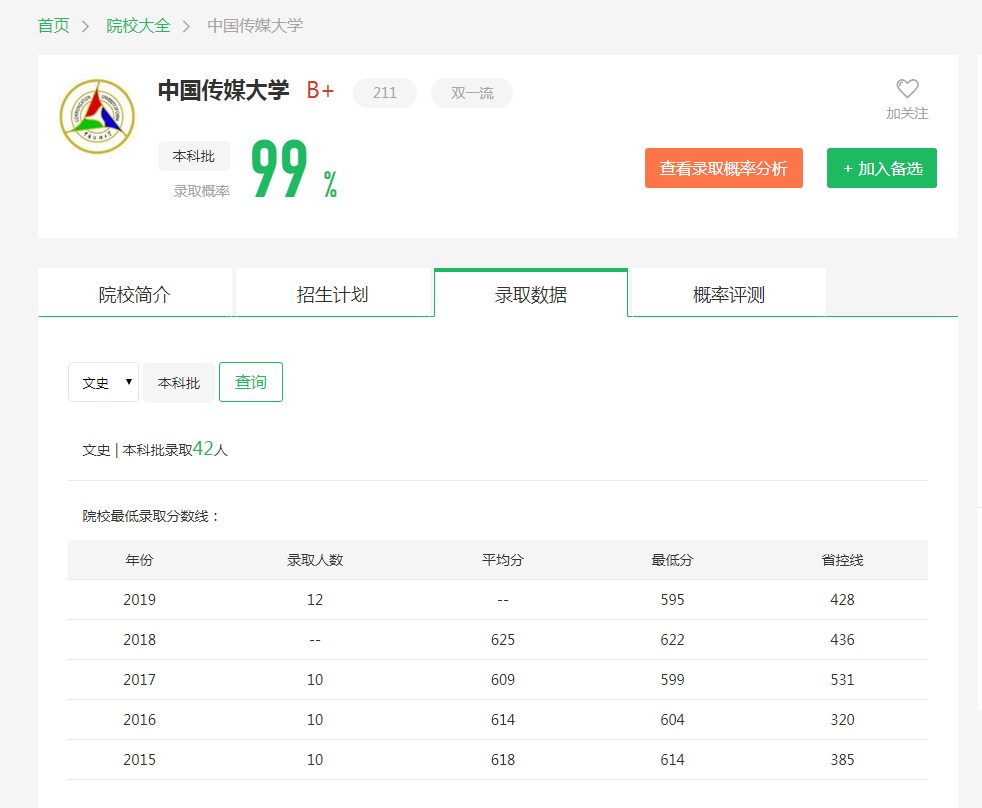
Task: Select the 2015 year row cell
Action: tap(139, 760)
